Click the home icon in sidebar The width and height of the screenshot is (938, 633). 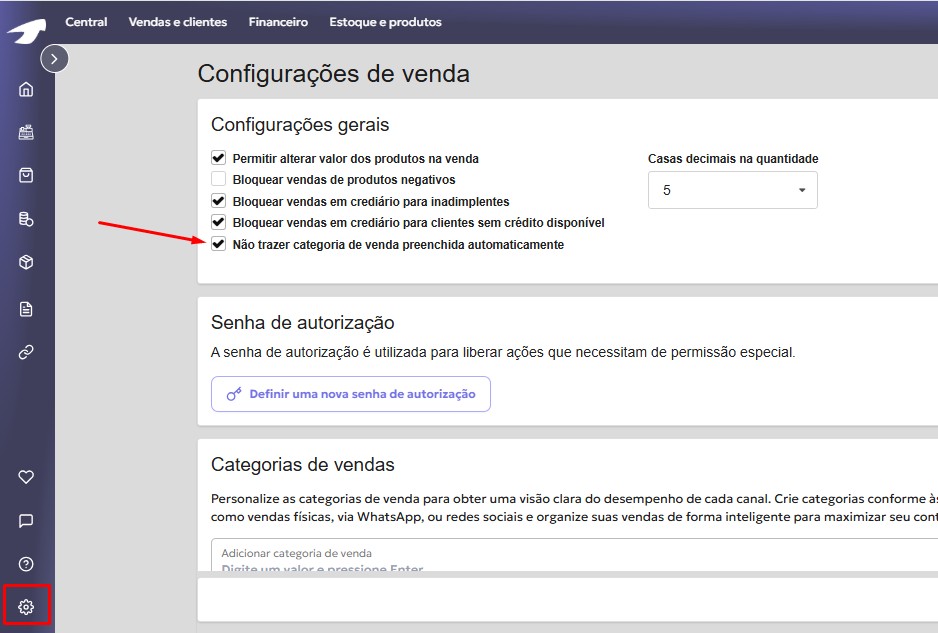[x=26, y=89]
